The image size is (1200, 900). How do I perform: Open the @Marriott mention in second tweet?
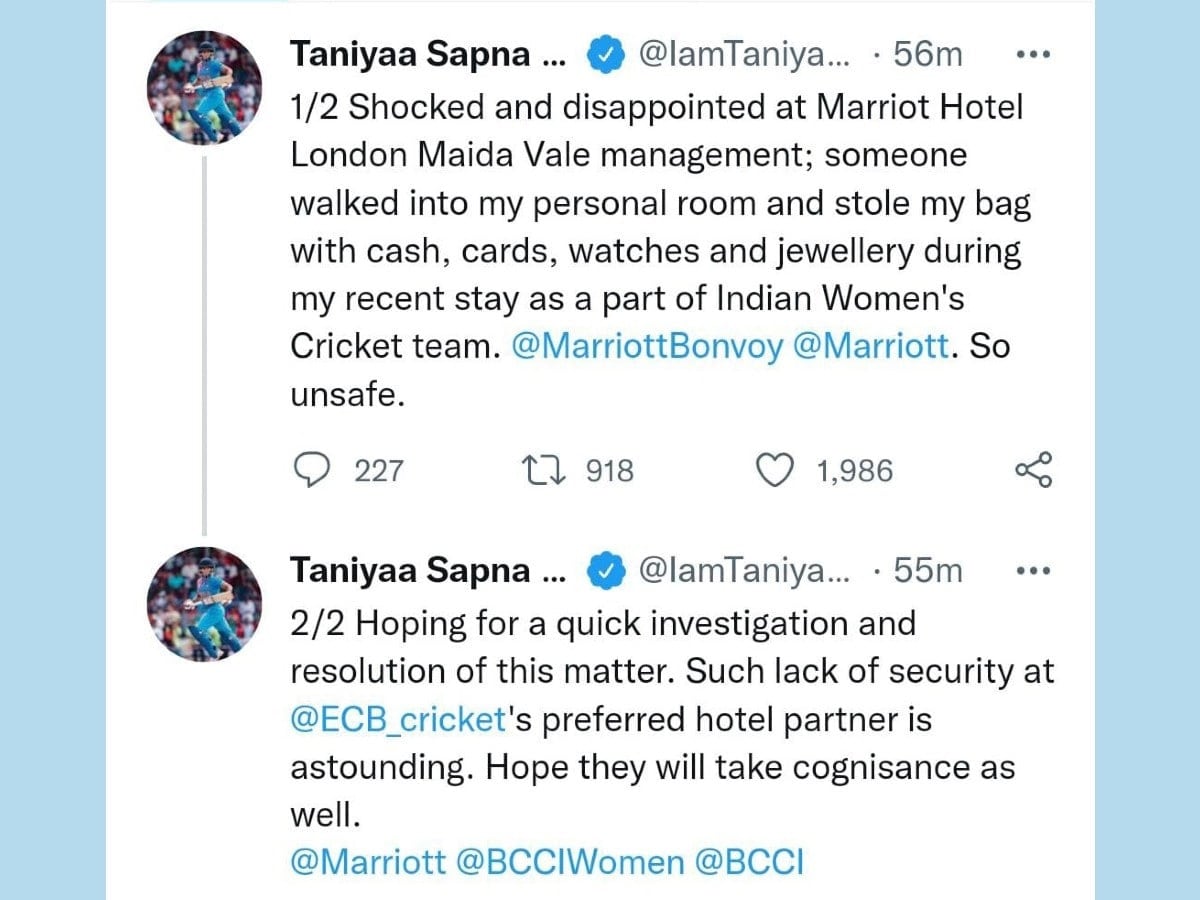pyautogui.click(x=368, y=862)
